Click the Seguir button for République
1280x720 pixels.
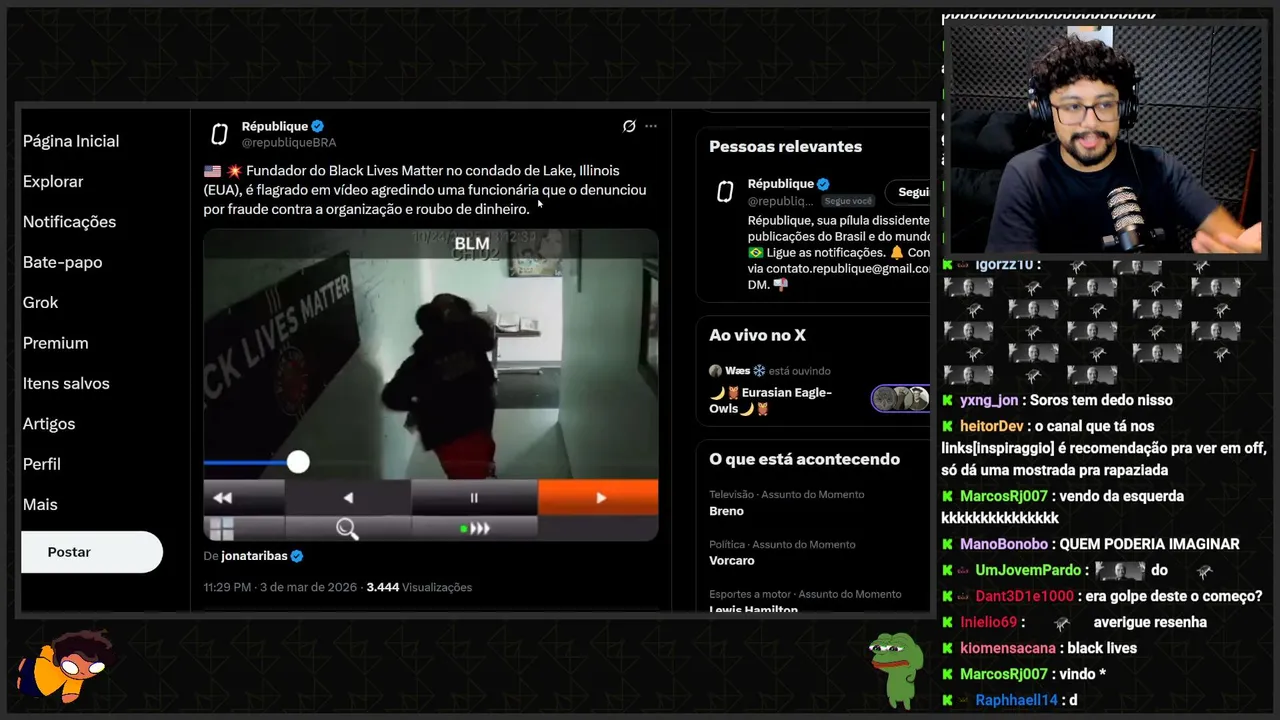pyautogui.click(x=908, y=192)
